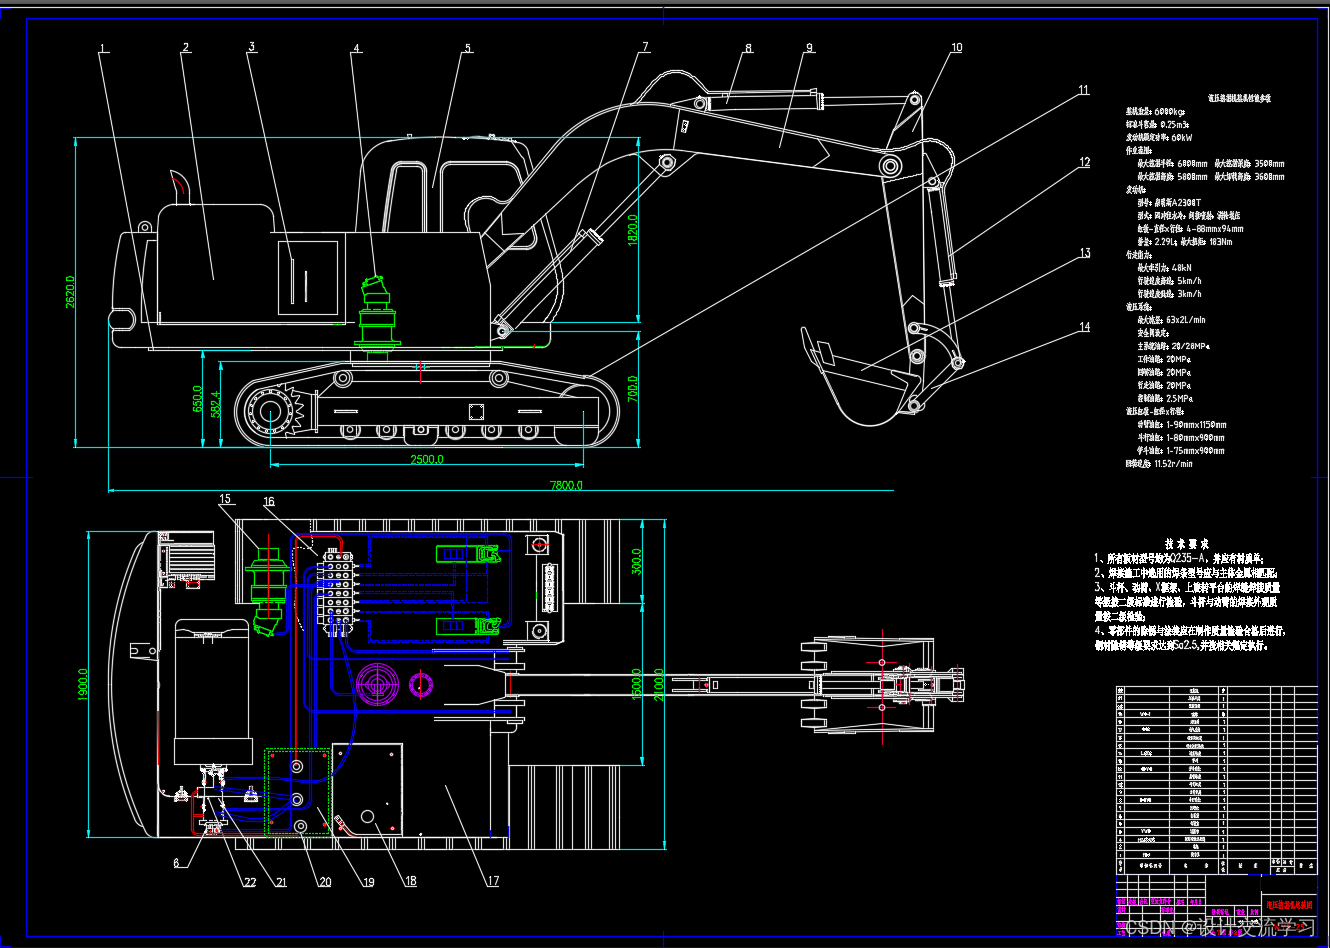Click technical requirement line mentioning Q235-A
Image resolution: width=1330 pixels, height=948 pixels.
1180,558
